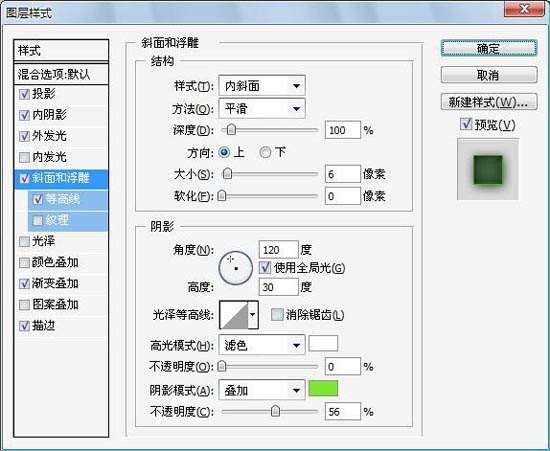This screenshot has width=550, height=451.
Task: Click the angle dial control
Action: click(x=235, y=268)
